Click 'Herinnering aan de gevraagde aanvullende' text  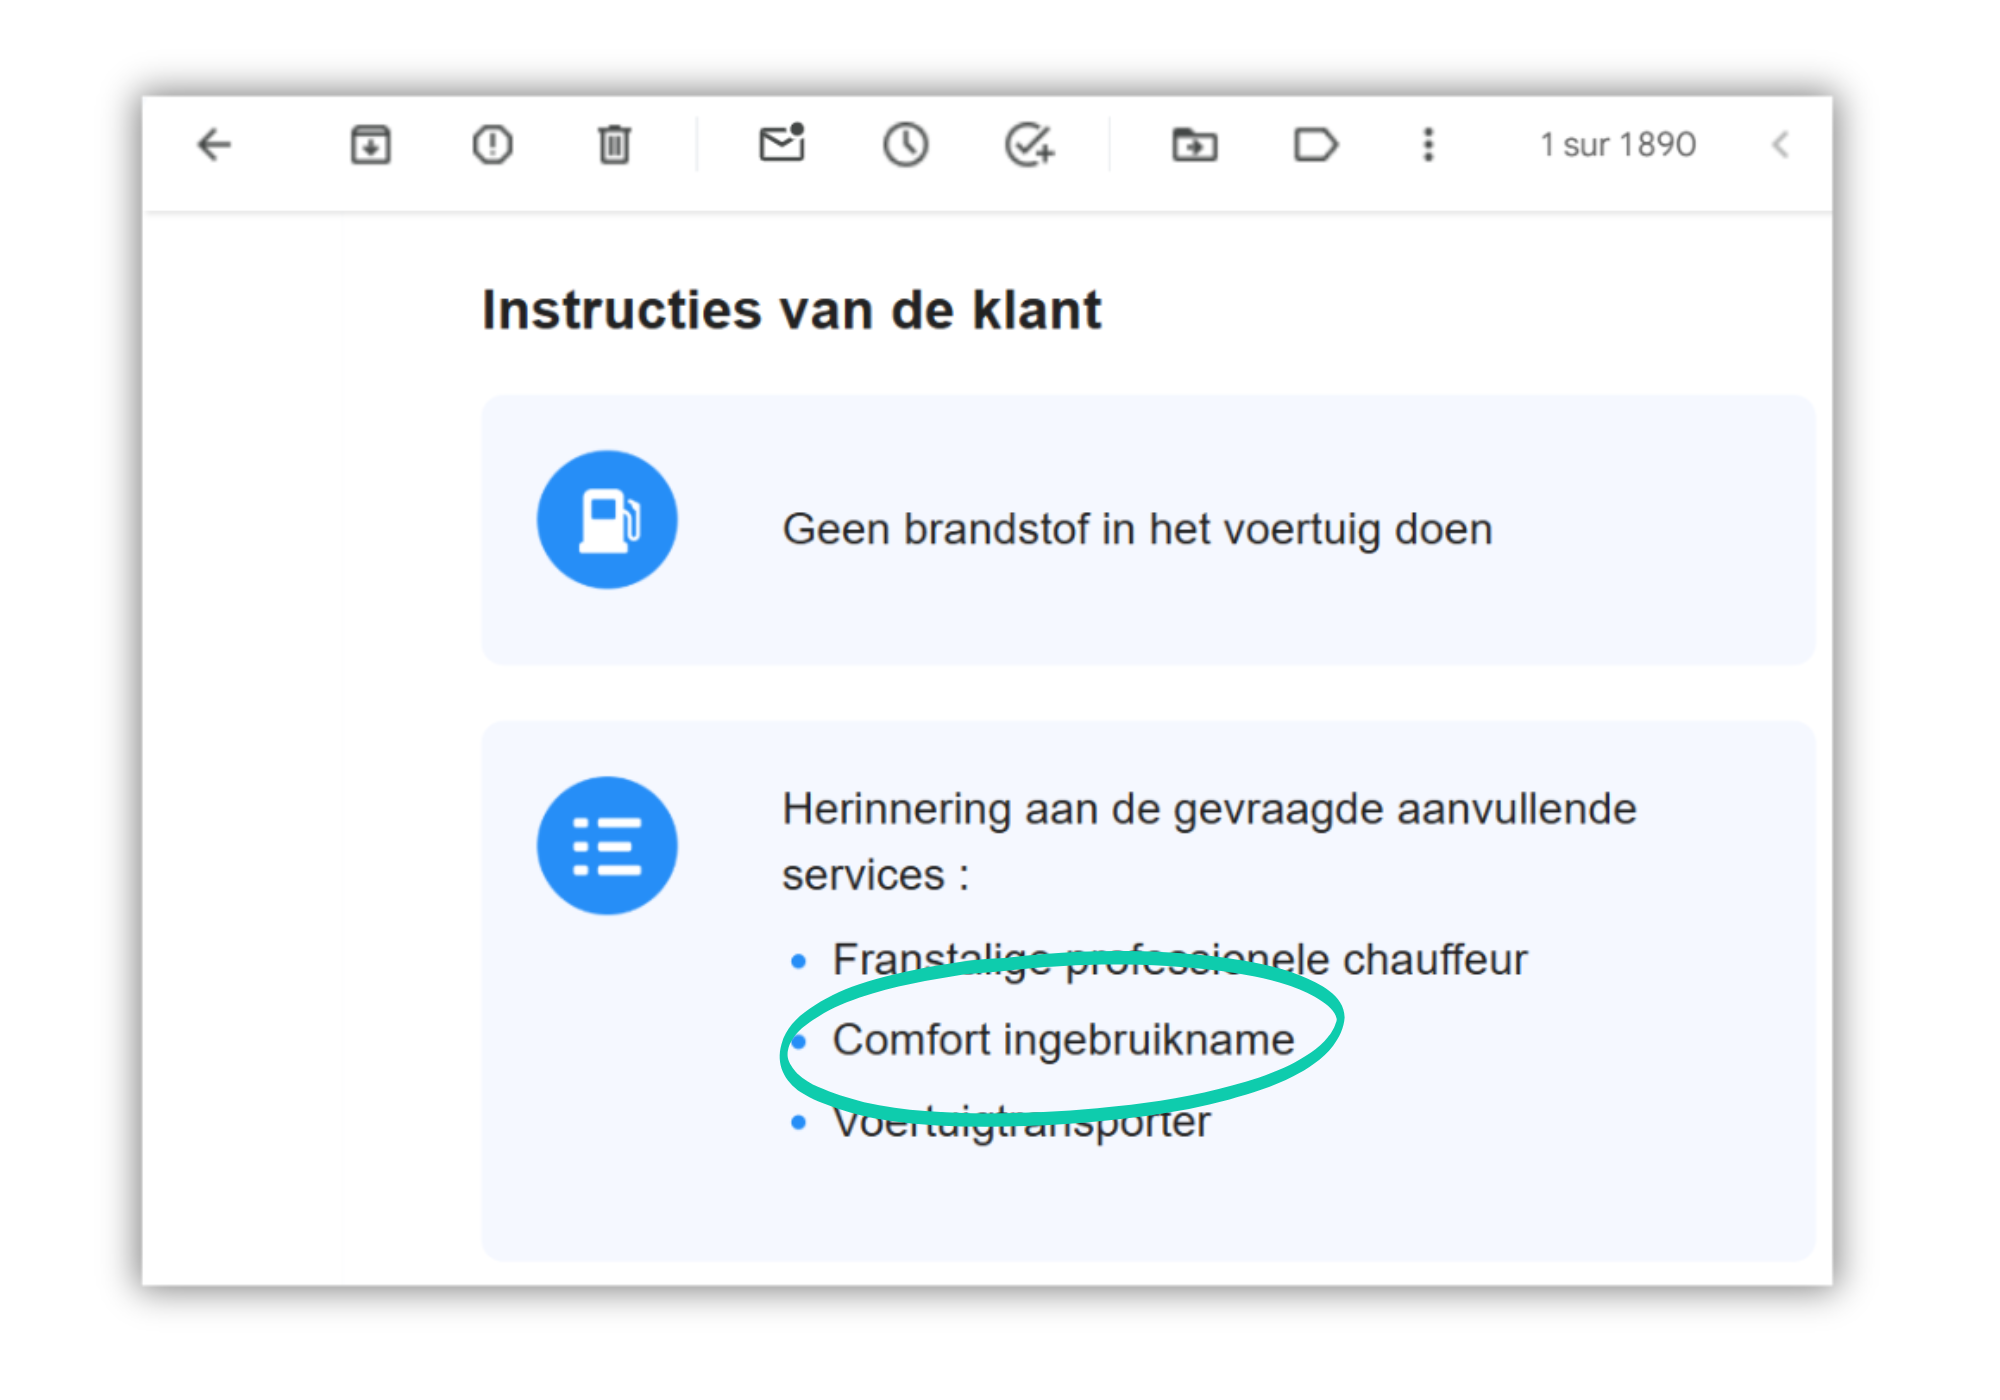pos(1209,809)
